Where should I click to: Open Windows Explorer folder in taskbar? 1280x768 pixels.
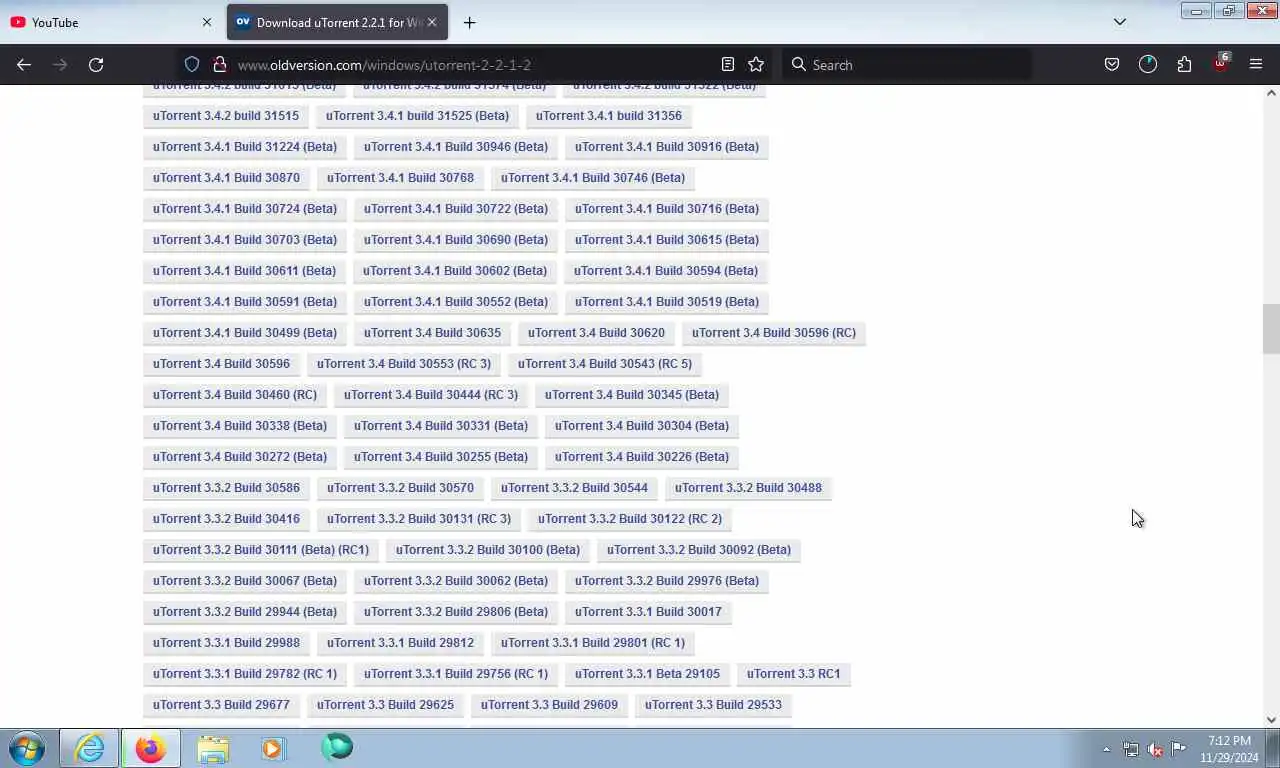213,748
